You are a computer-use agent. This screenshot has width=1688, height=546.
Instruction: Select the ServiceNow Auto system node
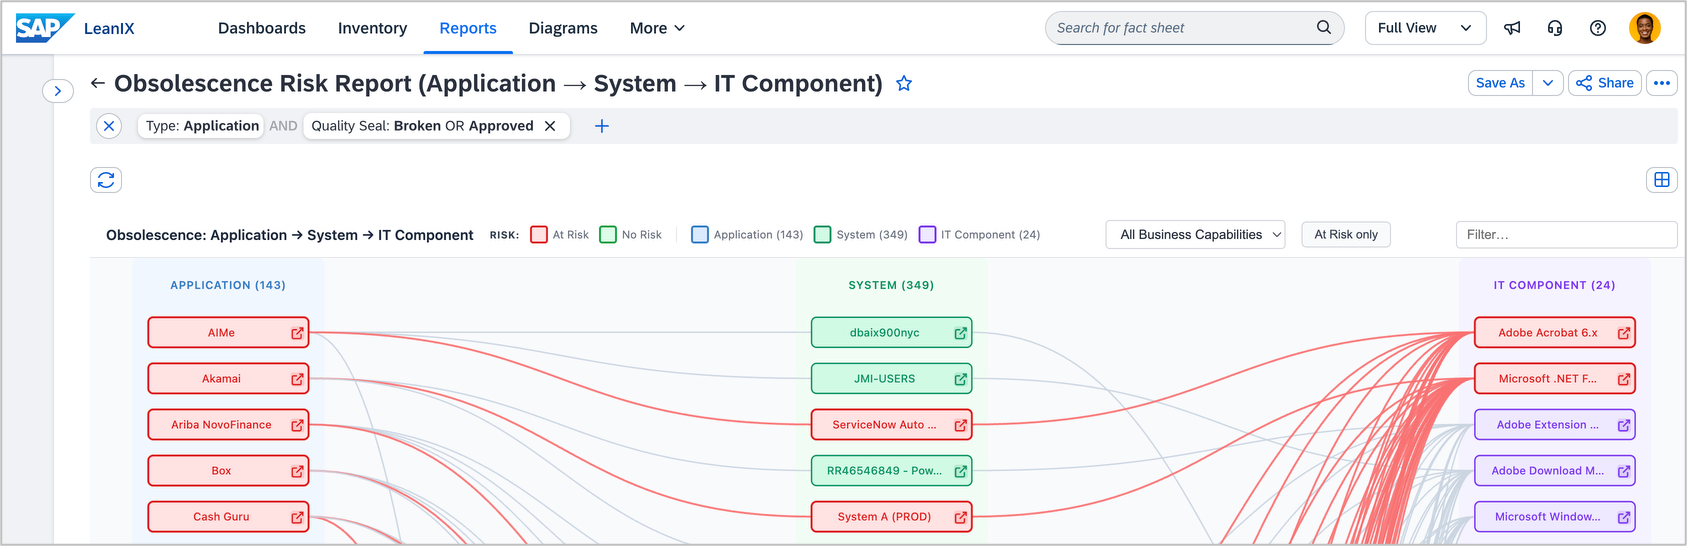click(891, 425)
